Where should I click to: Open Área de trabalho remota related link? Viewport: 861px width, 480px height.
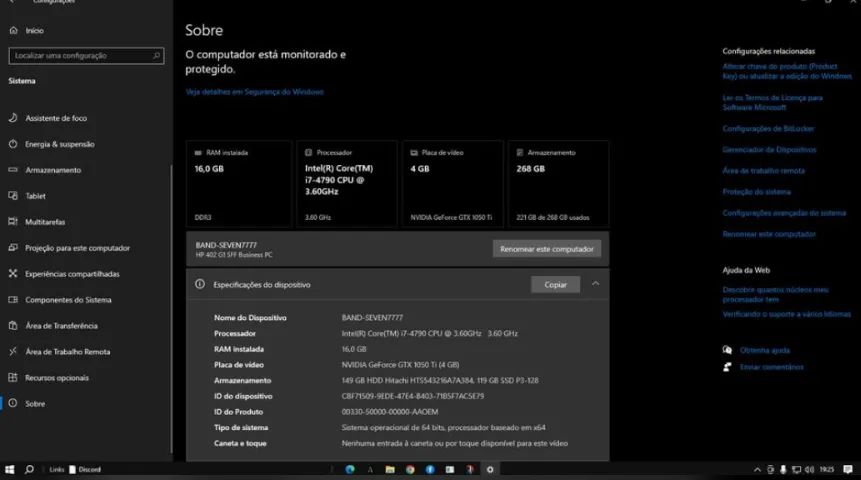(763, 171)
